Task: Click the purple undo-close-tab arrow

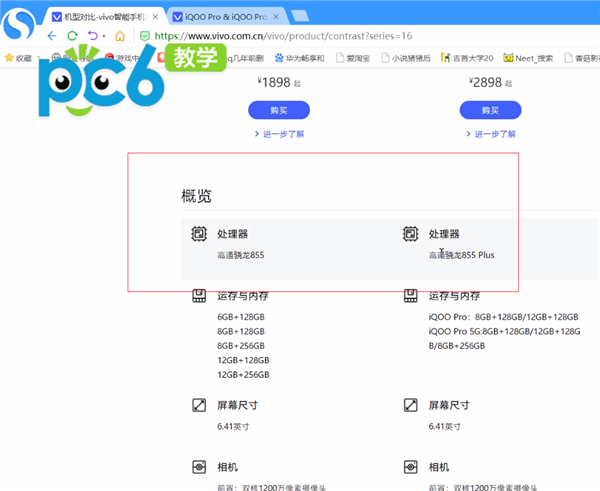Action: (x=93, y=36)
